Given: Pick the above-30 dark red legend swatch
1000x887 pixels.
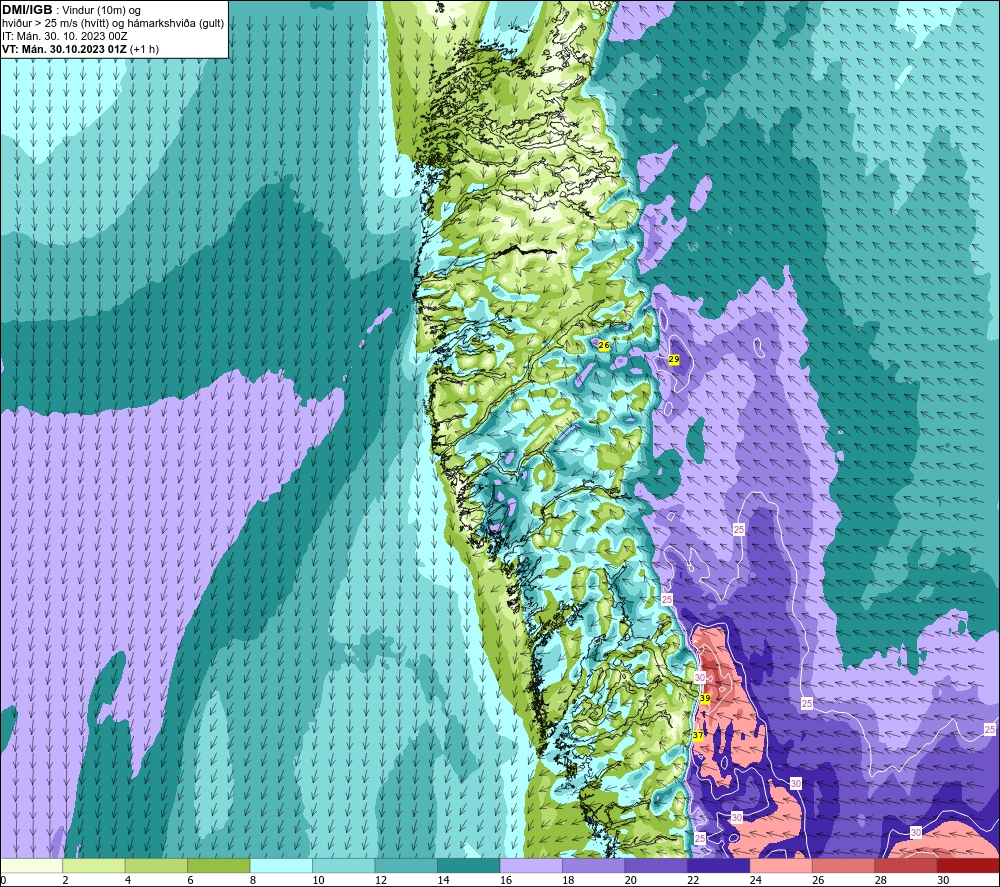Looking at the screenshot, I should tap(969, 865).
